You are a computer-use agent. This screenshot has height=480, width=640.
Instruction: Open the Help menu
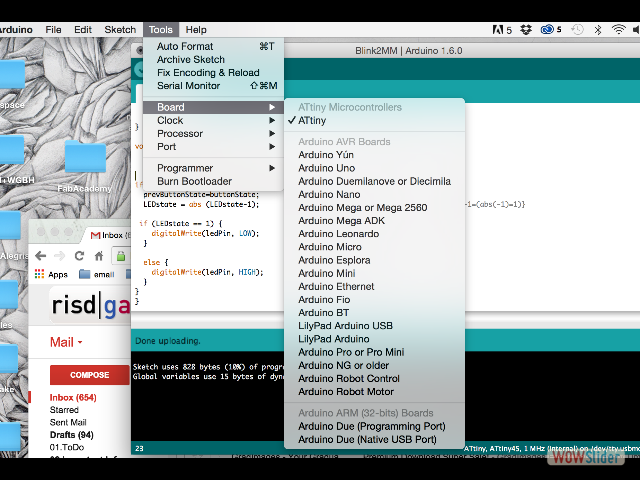pos(196,30)
